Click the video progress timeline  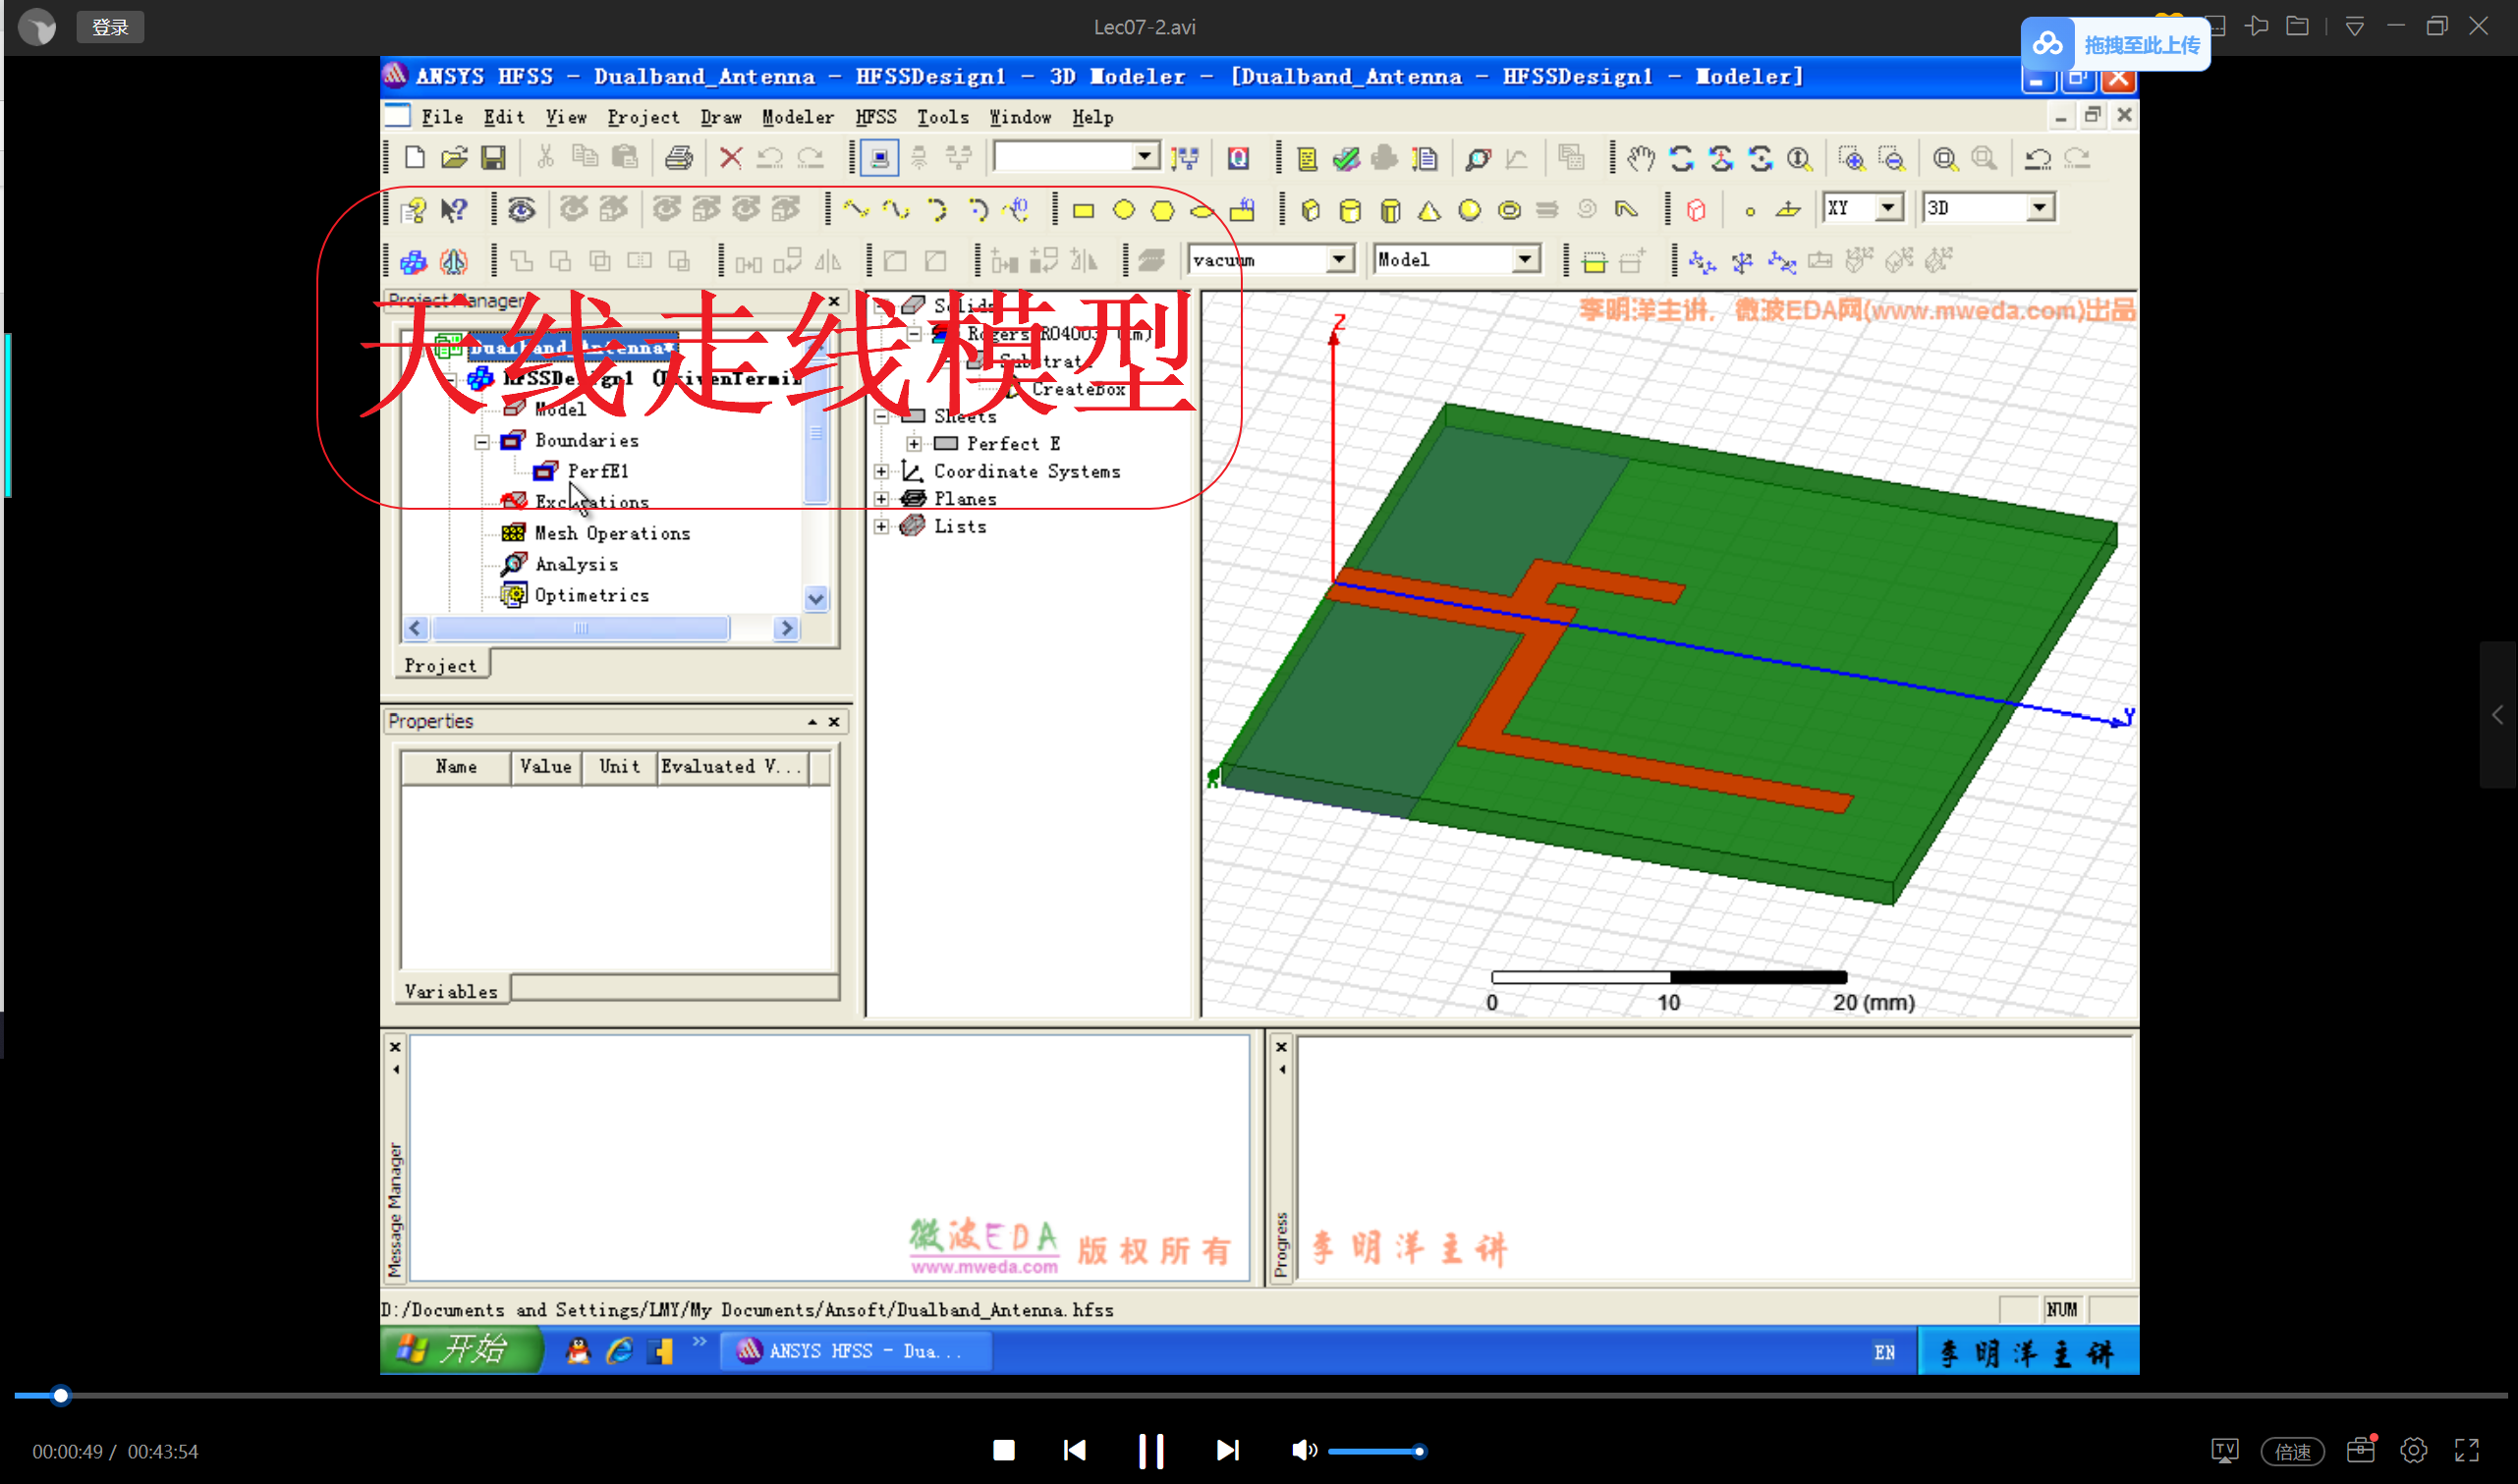coord(1260,1395)
